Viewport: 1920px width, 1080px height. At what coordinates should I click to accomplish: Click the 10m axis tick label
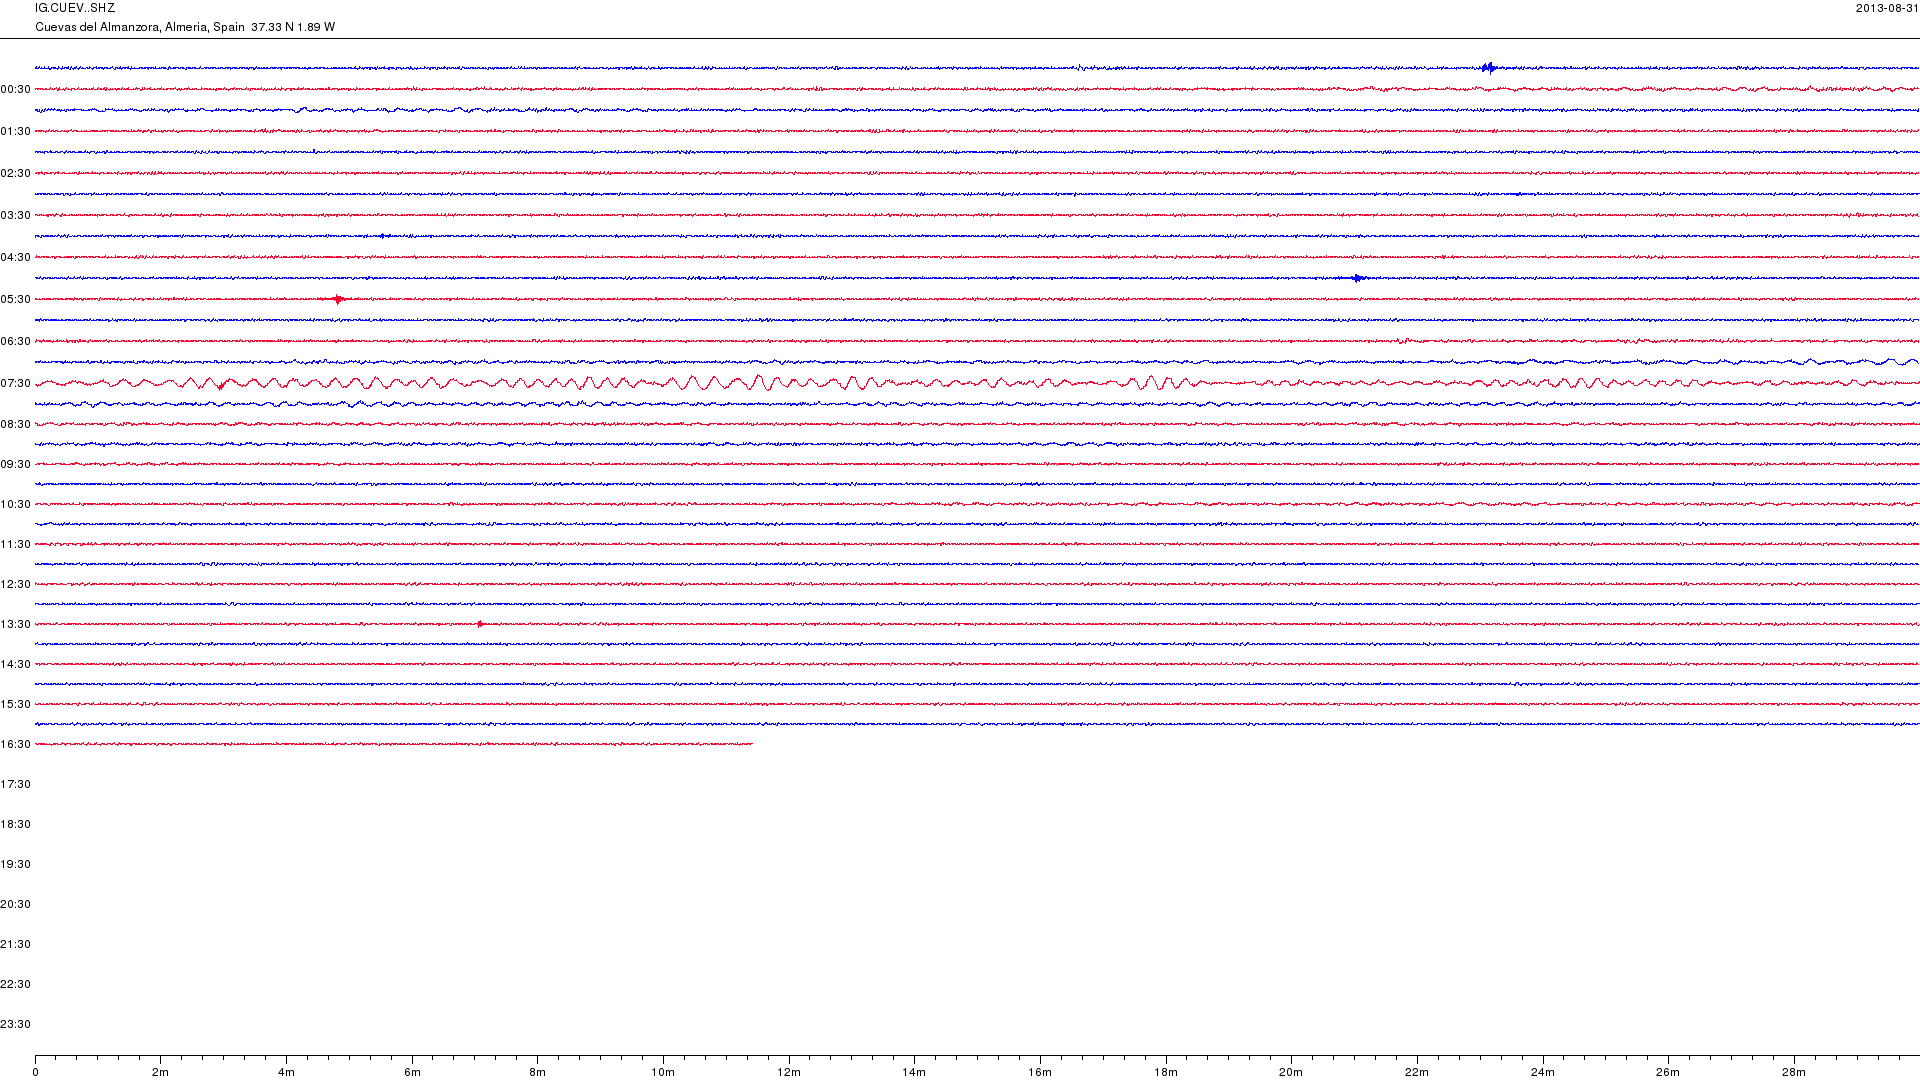663,1073
